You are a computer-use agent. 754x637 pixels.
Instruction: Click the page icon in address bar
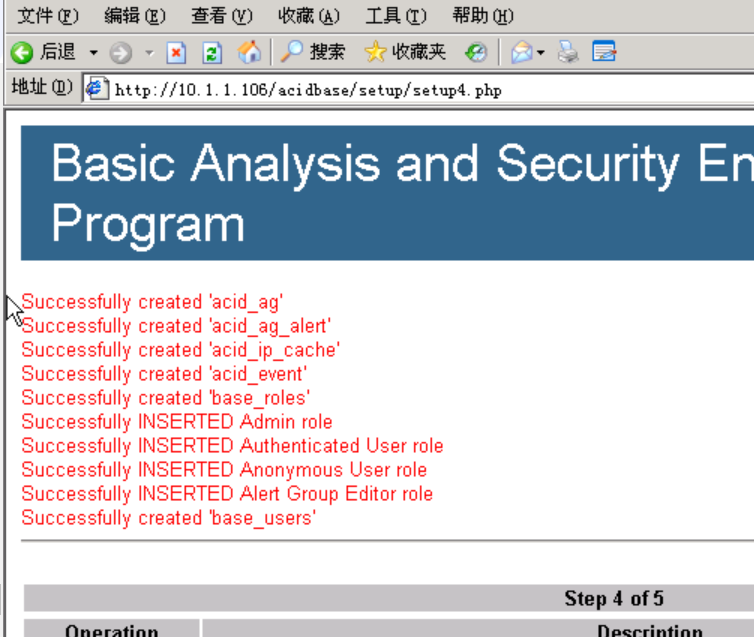pos(97,89)
